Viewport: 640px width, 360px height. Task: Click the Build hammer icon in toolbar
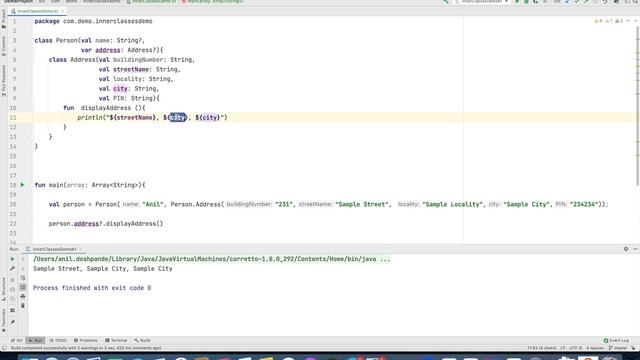(x=446, y=2)
